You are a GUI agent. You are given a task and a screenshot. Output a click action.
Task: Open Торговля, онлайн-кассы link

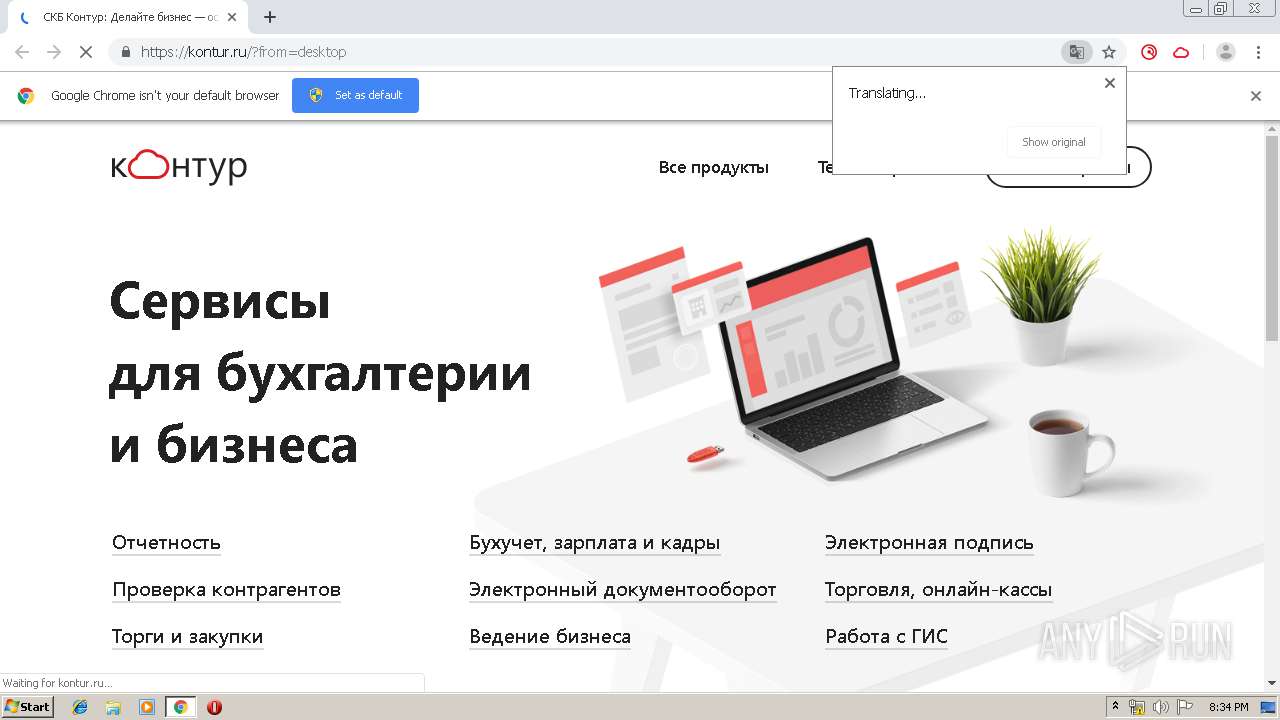coord(938,590)
